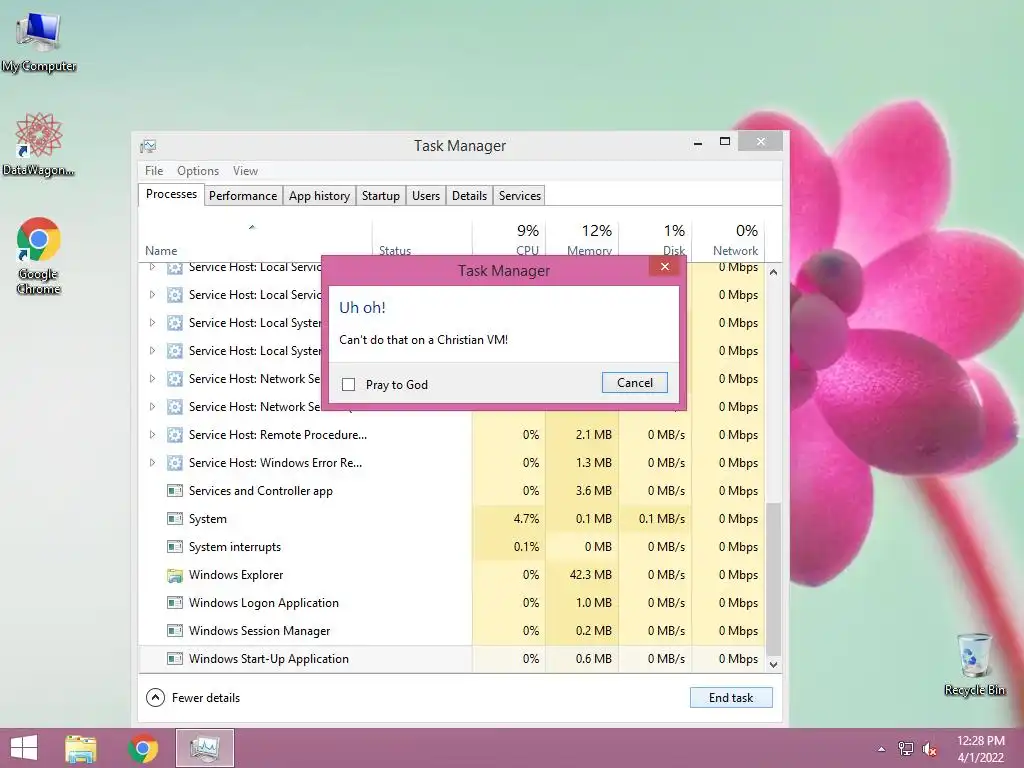This screenshot has height=768, width=1024.
Task: Sort by the 1% Disk column header
Action: 655,240
